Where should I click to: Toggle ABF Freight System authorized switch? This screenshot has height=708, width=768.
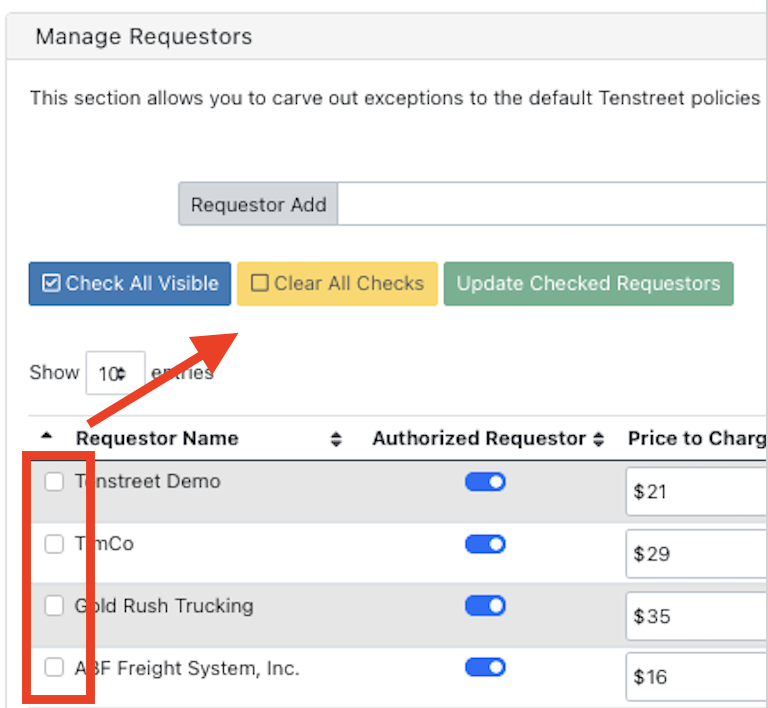click(485, 667)
